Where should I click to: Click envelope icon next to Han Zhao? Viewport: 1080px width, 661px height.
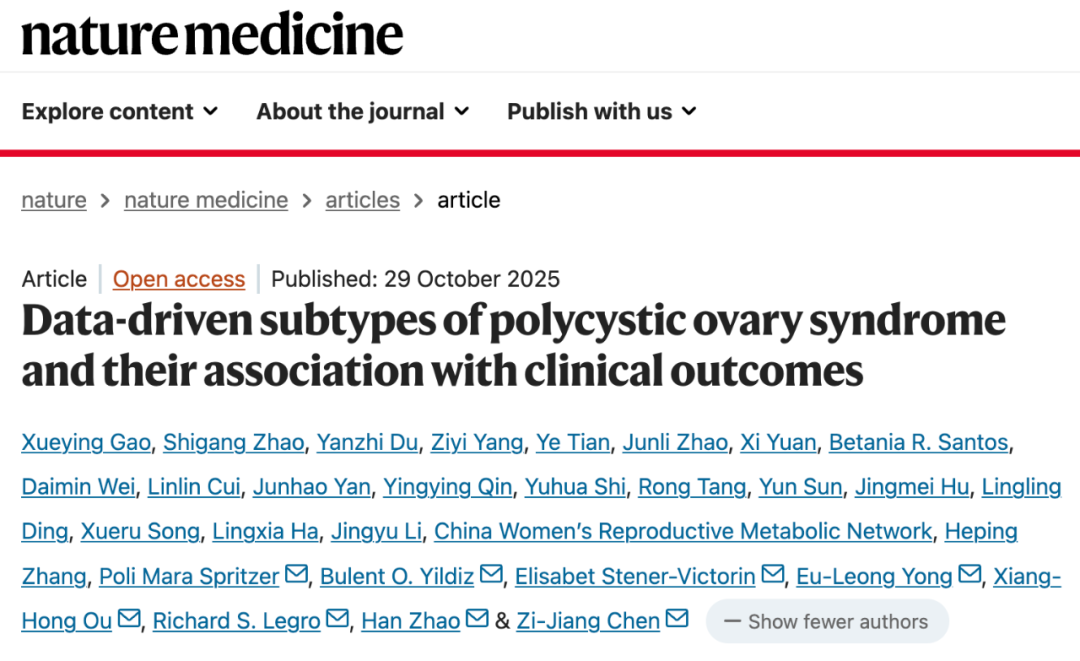[477, 620]
